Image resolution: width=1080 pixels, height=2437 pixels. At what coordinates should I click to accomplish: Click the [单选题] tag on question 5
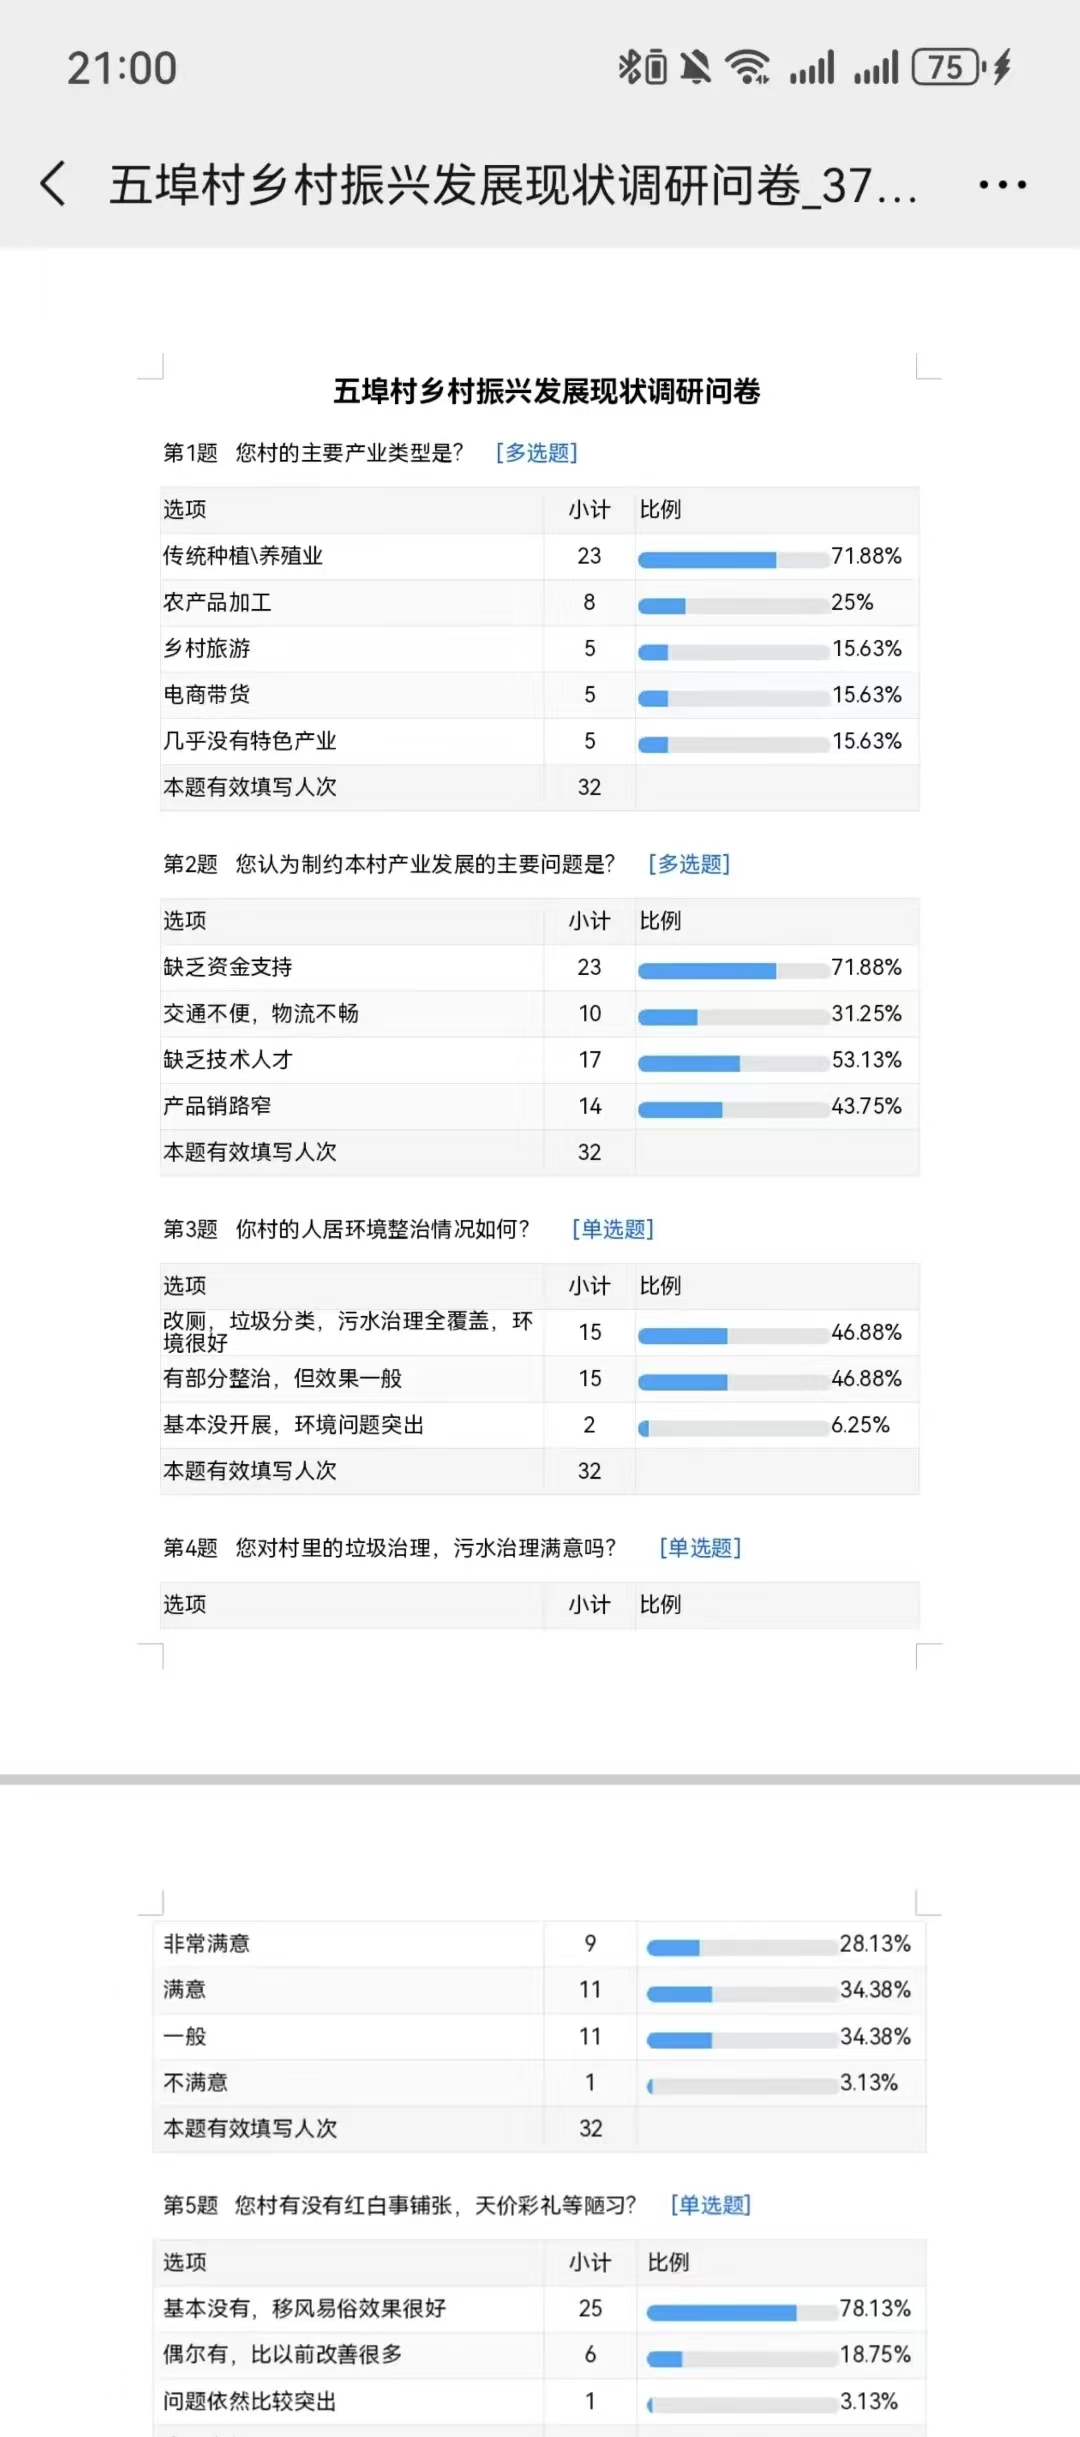711,2205
